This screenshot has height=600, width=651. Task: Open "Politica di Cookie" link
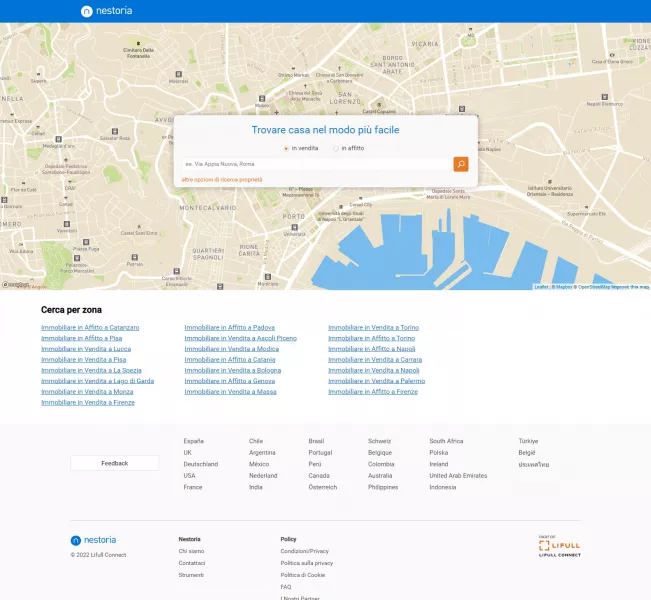pos(303,576)
